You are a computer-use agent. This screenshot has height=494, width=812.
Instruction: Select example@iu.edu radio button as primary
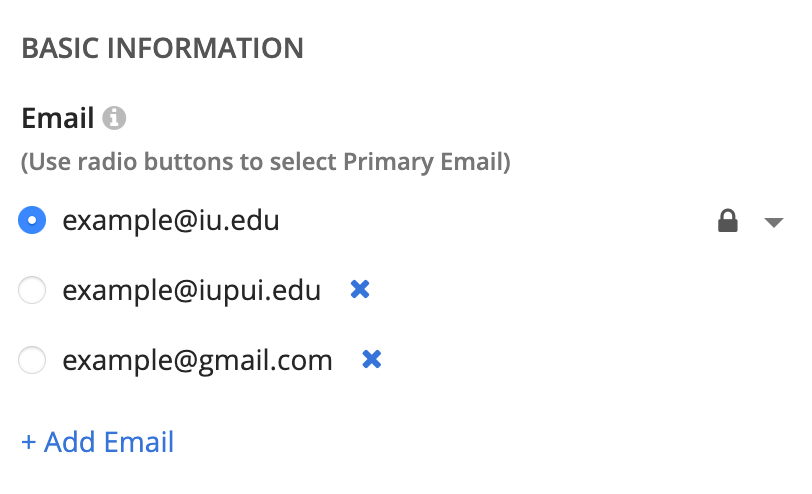click(32, 220)
